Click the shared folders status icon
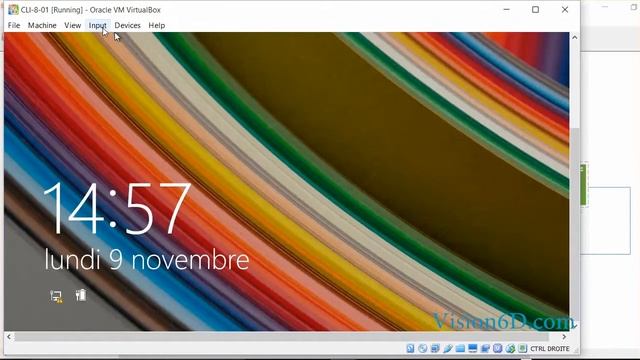Screen dimensions: 640x360 (460, 349)
